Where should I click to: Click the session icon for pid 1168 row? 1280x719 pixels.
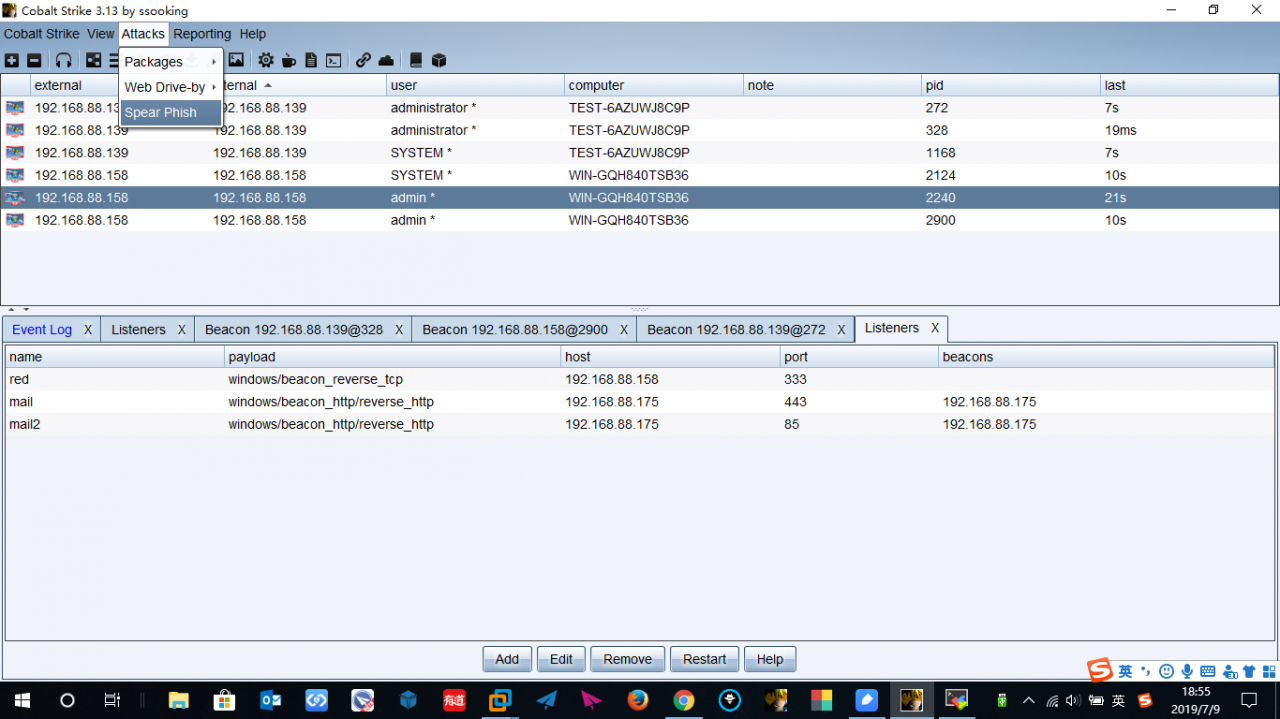[15, 153]
